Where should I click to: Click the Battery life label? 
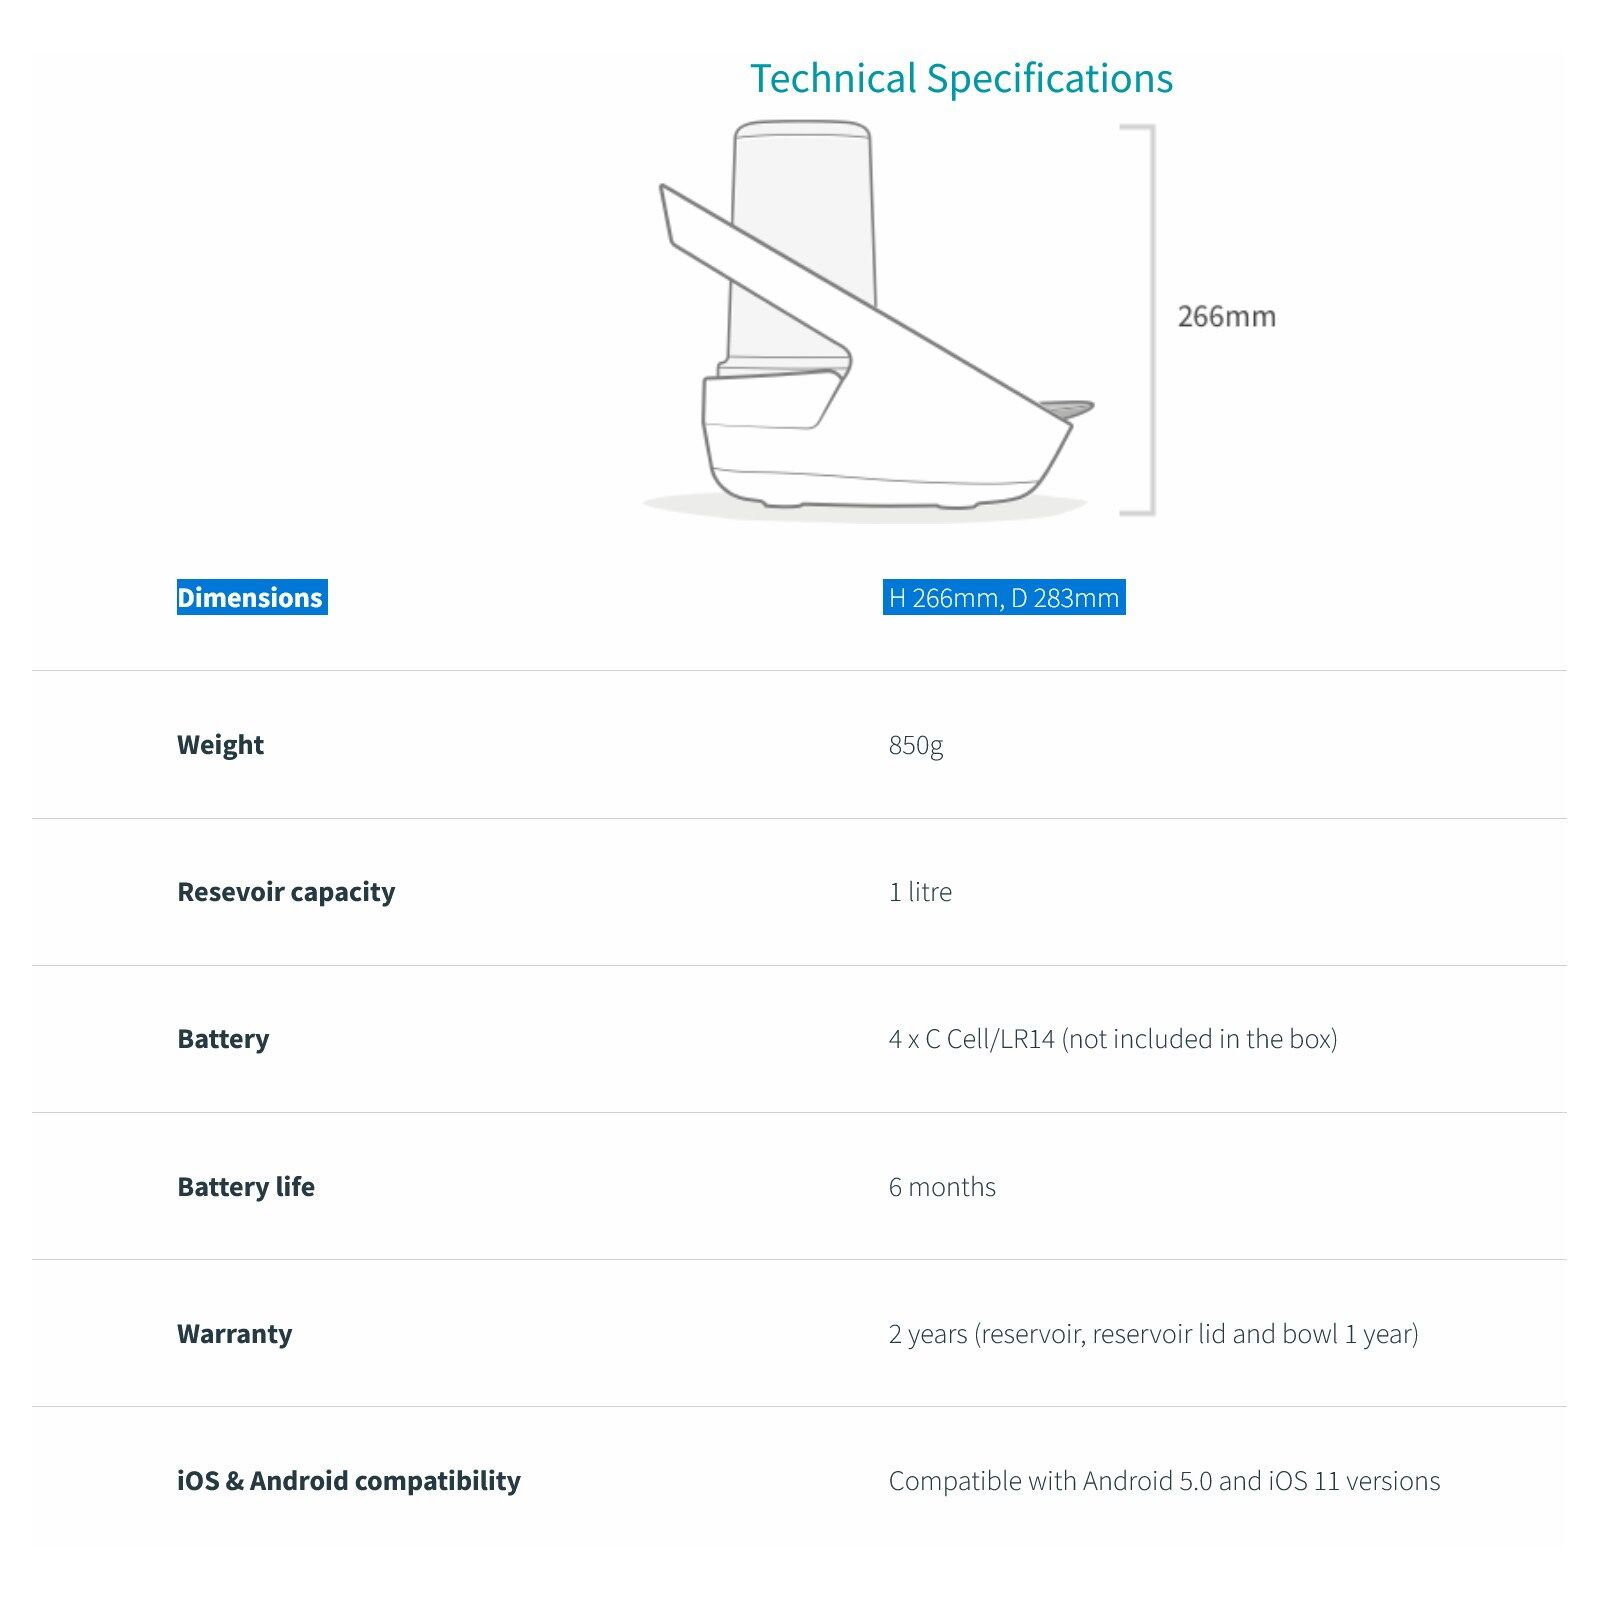(246, 1187)
